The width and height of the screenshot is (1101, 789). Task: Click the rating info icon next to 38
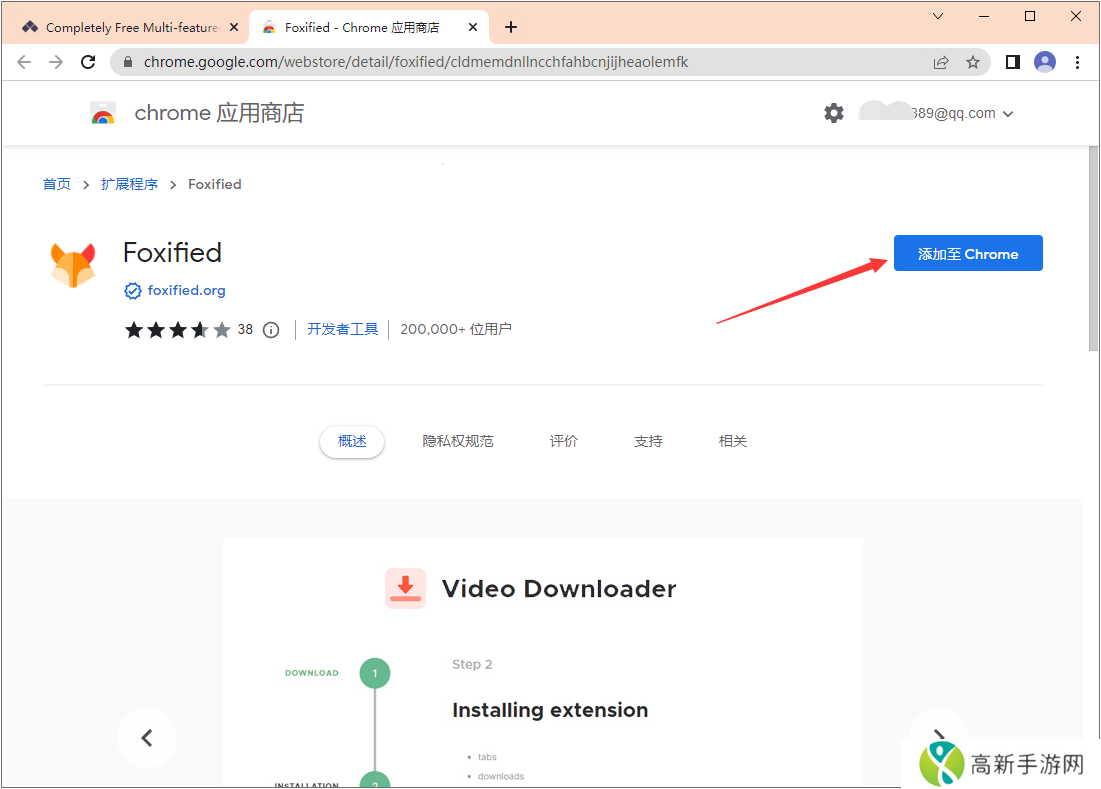tap(271, 329)
